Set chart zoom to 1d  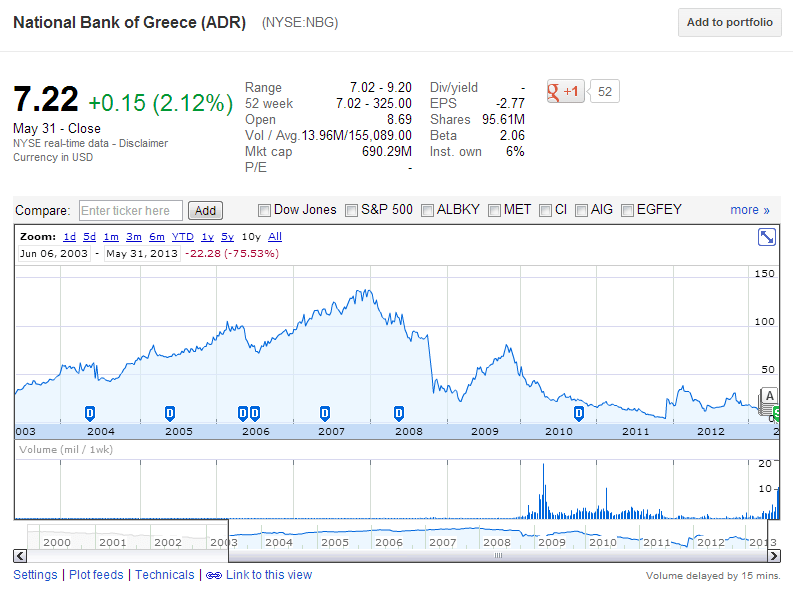click(70, 237)
